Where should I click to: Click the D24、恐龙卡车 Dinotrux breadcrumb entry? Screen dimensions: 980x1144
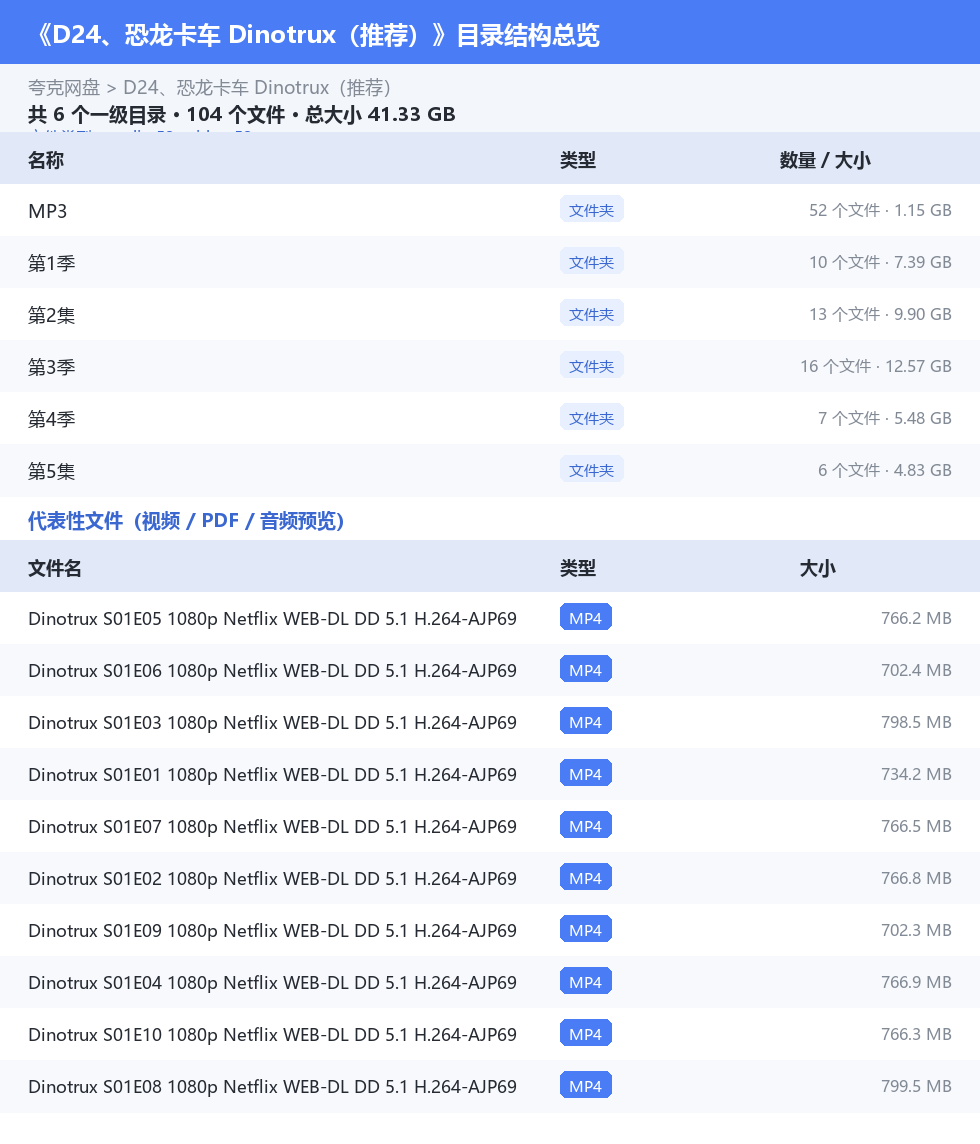(257, 88)
